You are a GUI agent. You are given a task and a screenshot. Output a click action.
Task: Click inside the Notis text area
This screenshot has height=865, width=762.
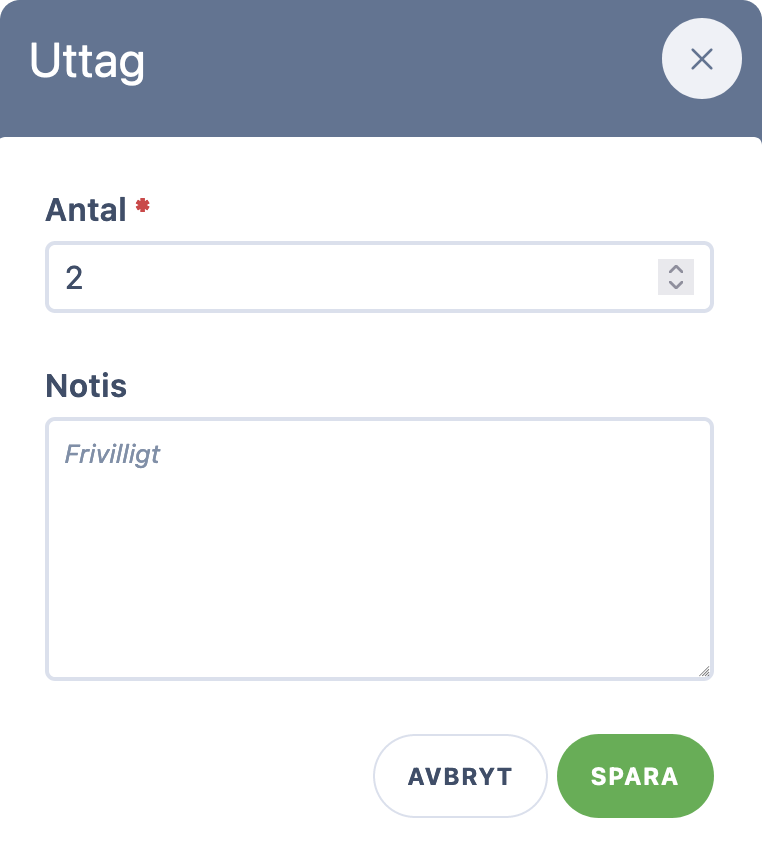380,549
